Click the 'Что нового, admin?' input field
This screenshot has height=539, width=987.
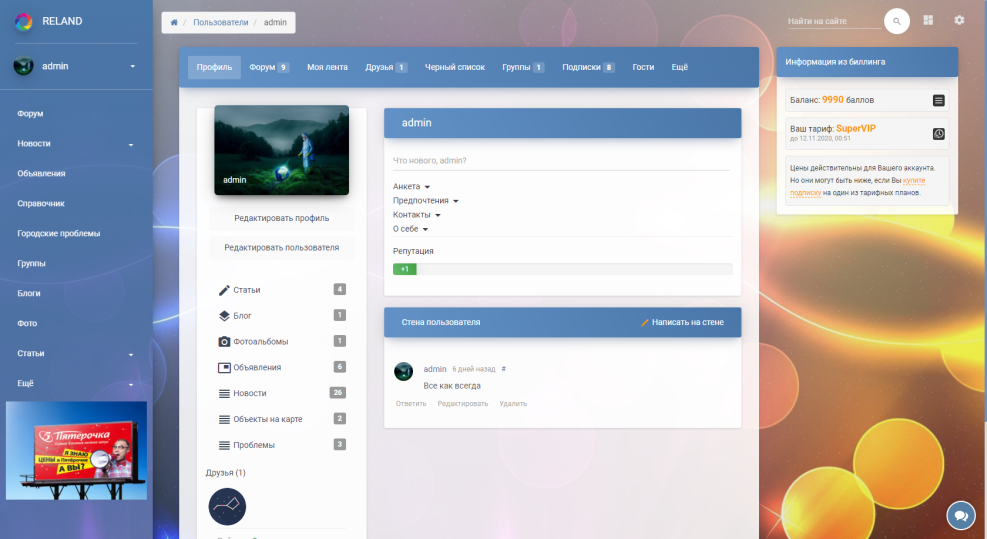(561, 160)
